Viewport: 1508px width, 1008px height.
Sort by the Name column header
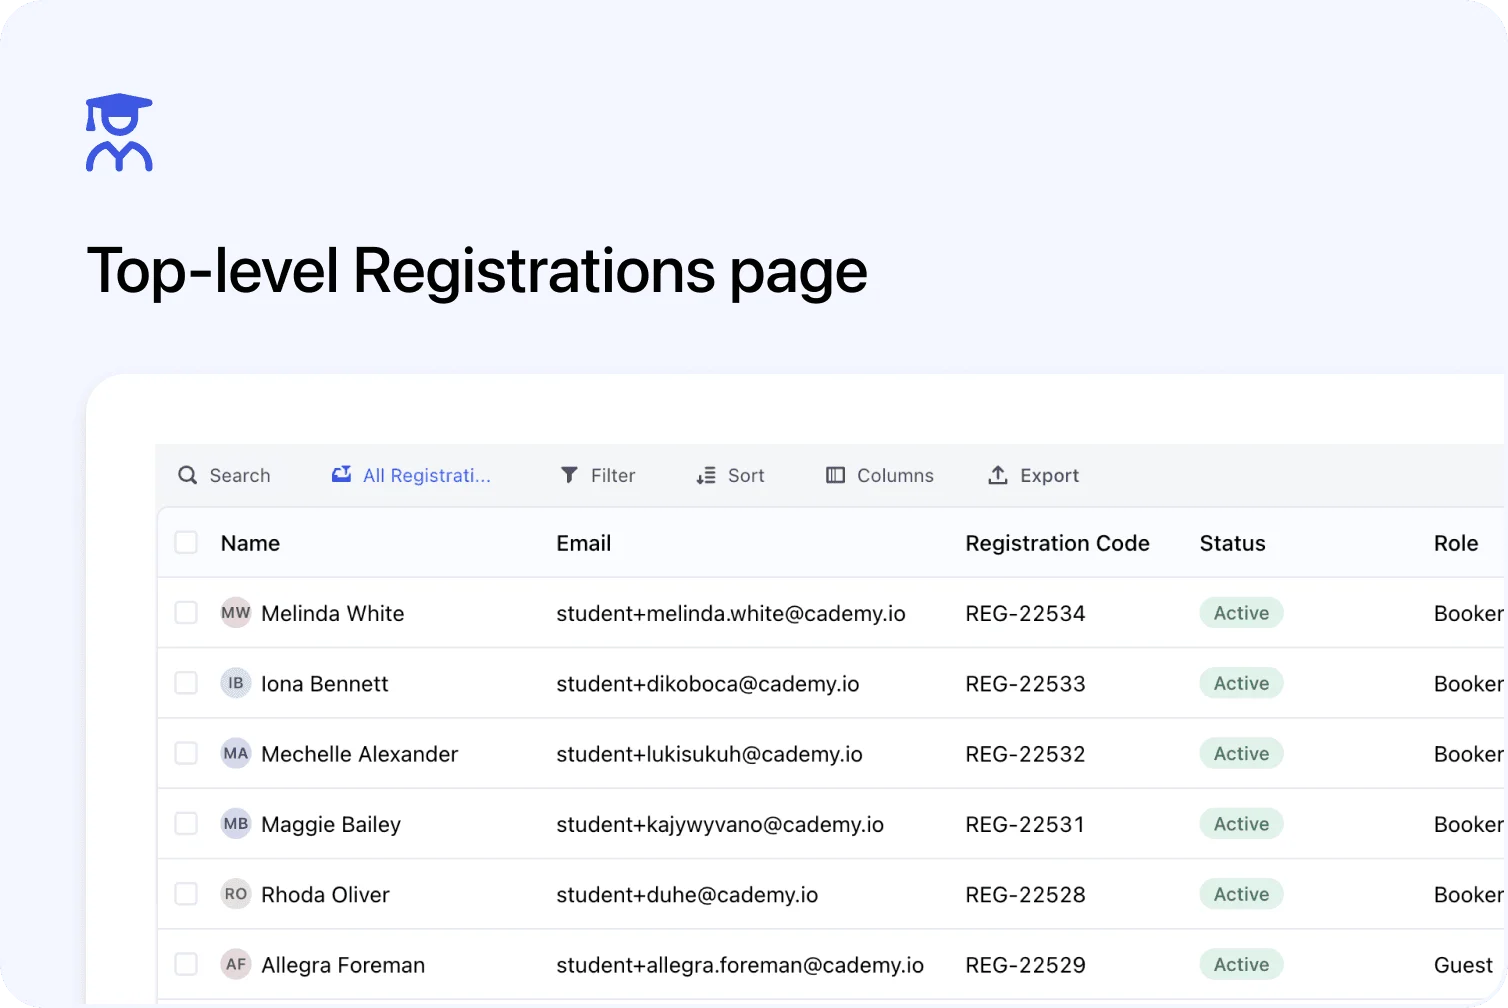click(x=250, y=543)
